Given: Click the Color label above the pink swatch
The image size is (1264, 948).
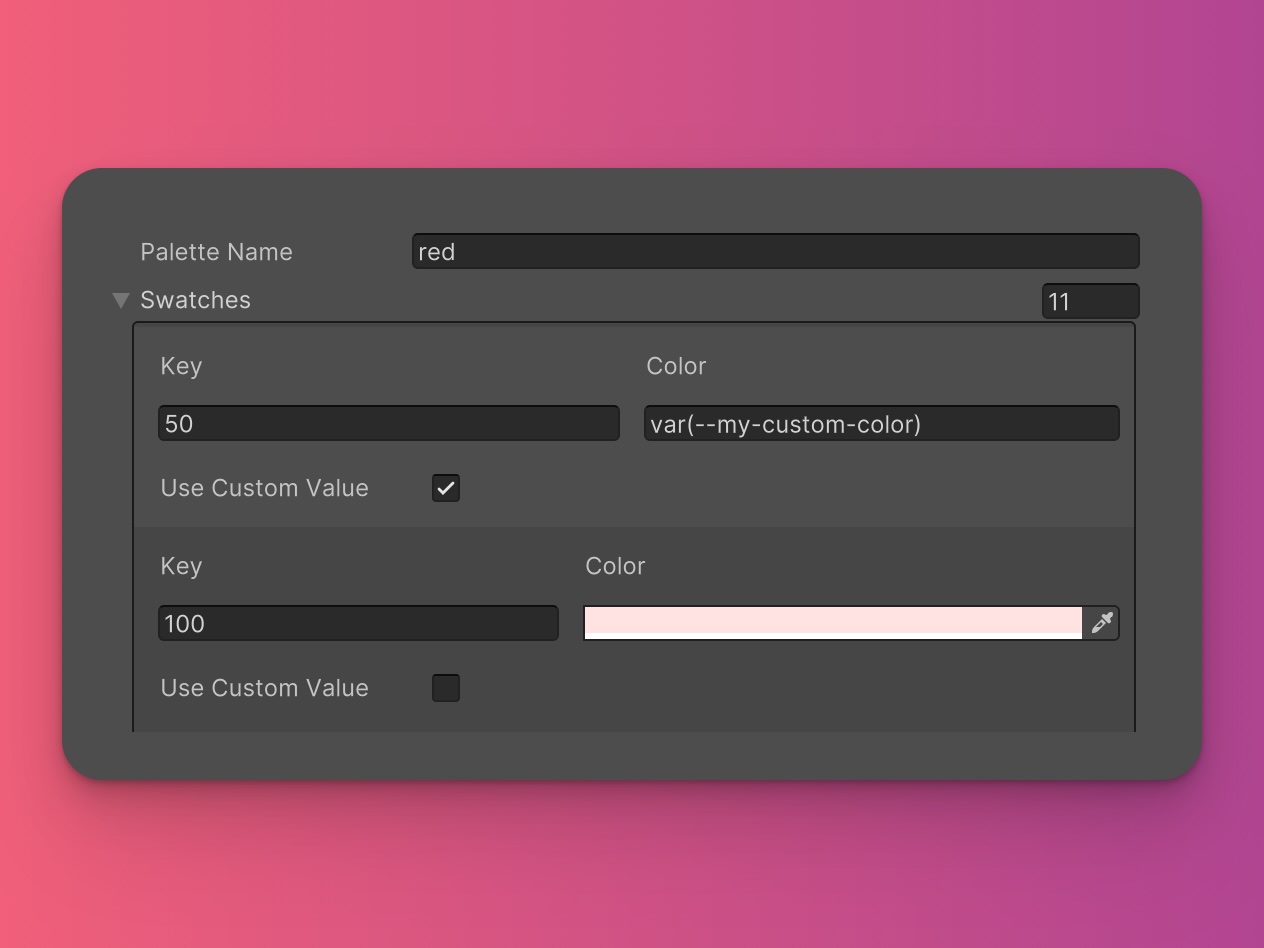Looking at the screenshot, I should (x=615, y=566).
